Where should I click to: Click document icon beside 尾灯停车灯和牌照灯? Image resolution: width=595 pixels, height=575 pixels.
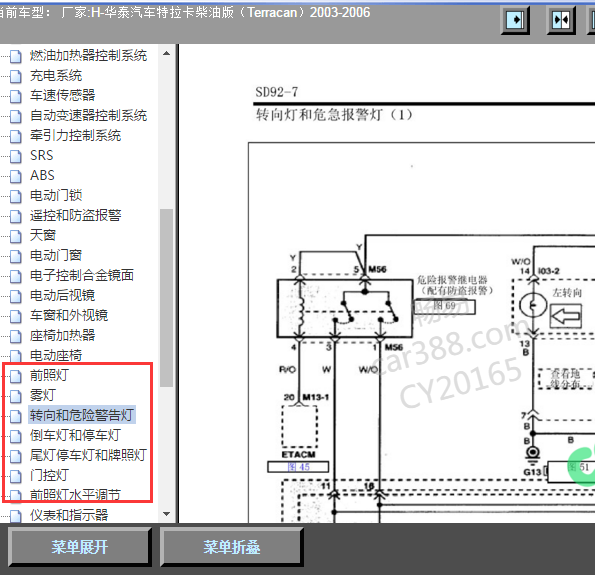[16, 456]
